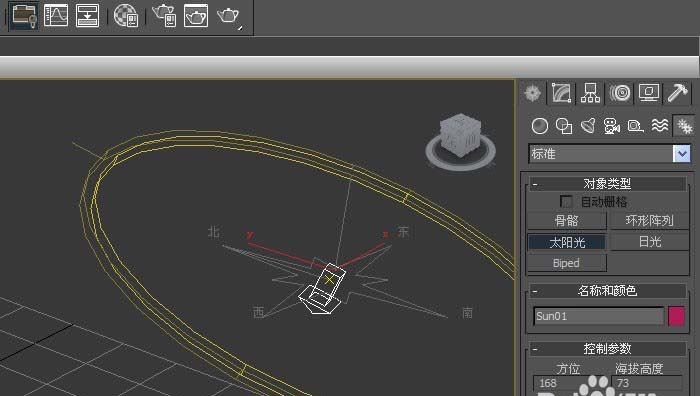Toggle the 自动栅格 checkbox
The height and width of the screenshot is (396, 700).
point(566,201)
